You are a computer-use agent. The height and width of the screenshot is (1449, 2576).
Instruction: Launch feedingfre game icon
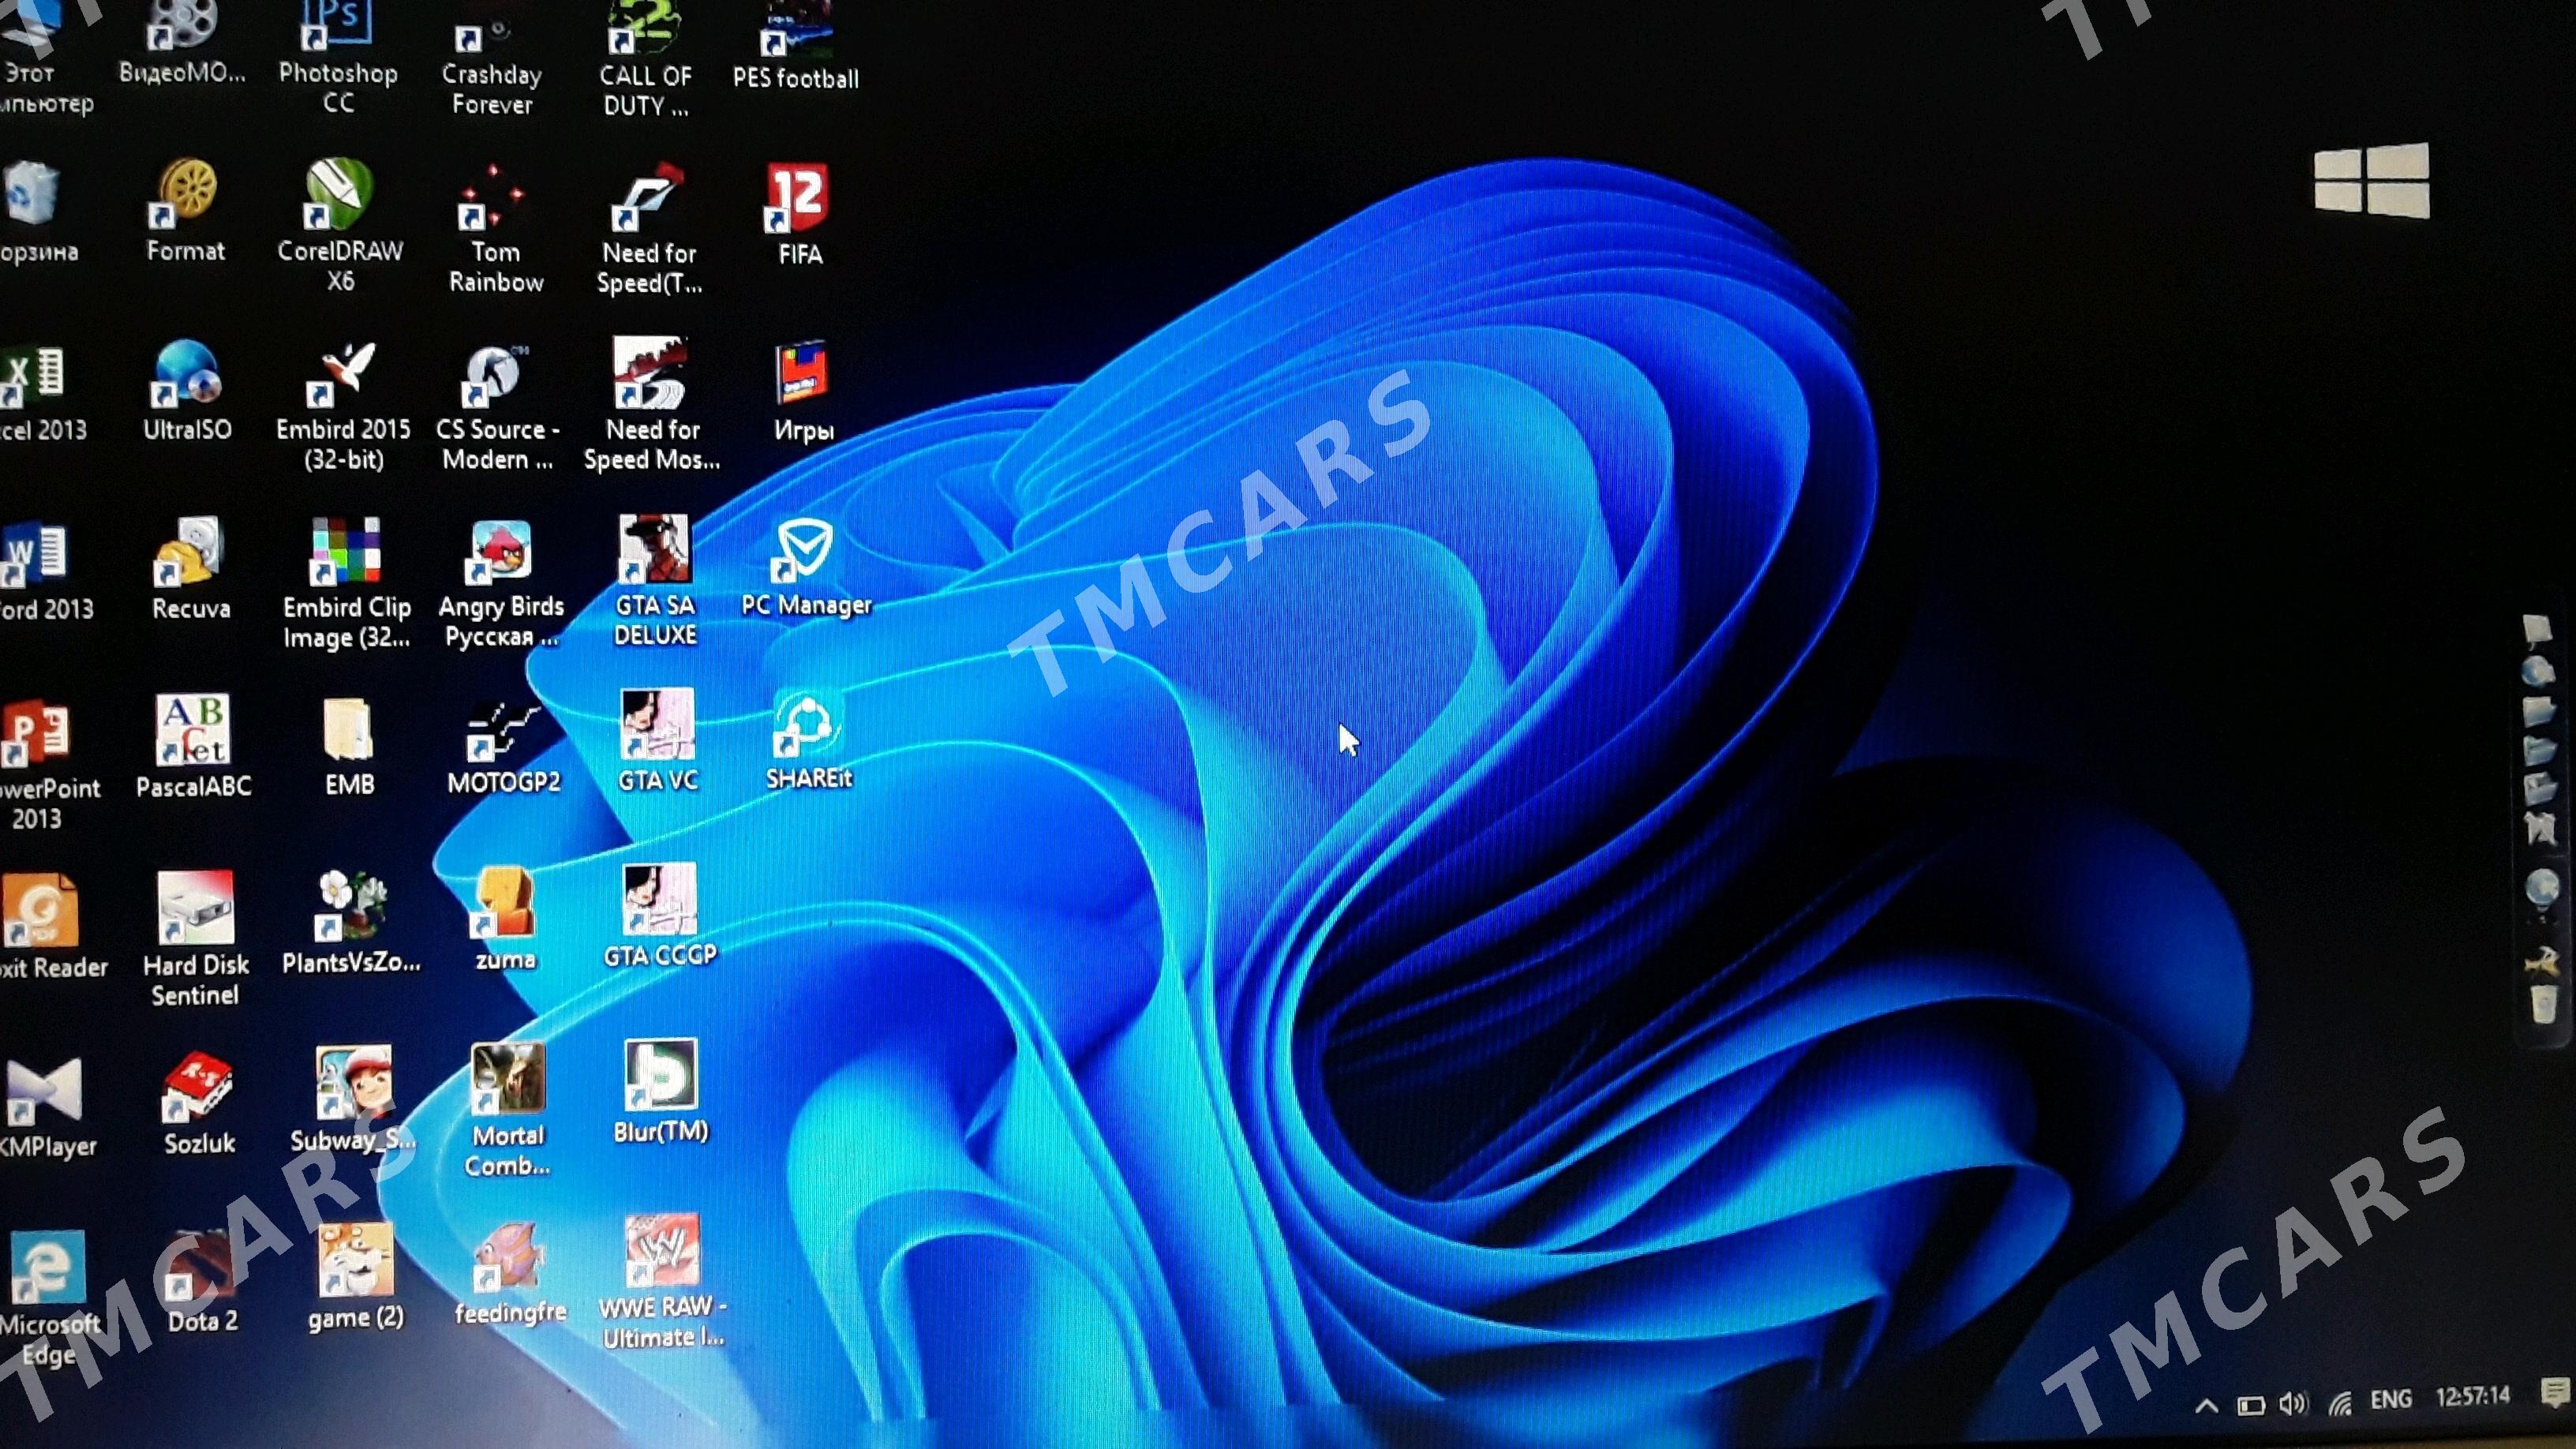click(x=510, y=1274)
